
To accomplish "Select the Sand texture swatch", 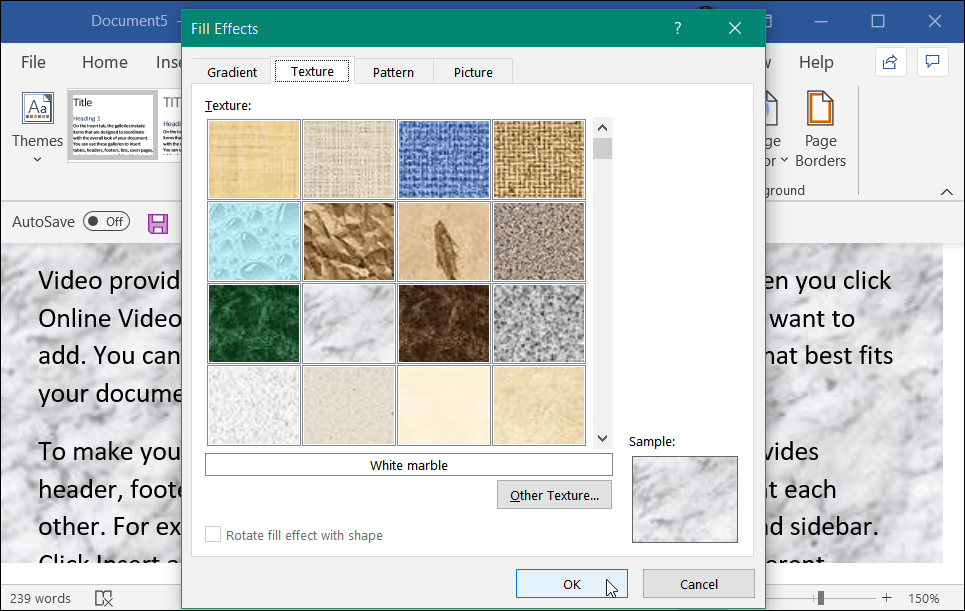I will click(539, 241).
